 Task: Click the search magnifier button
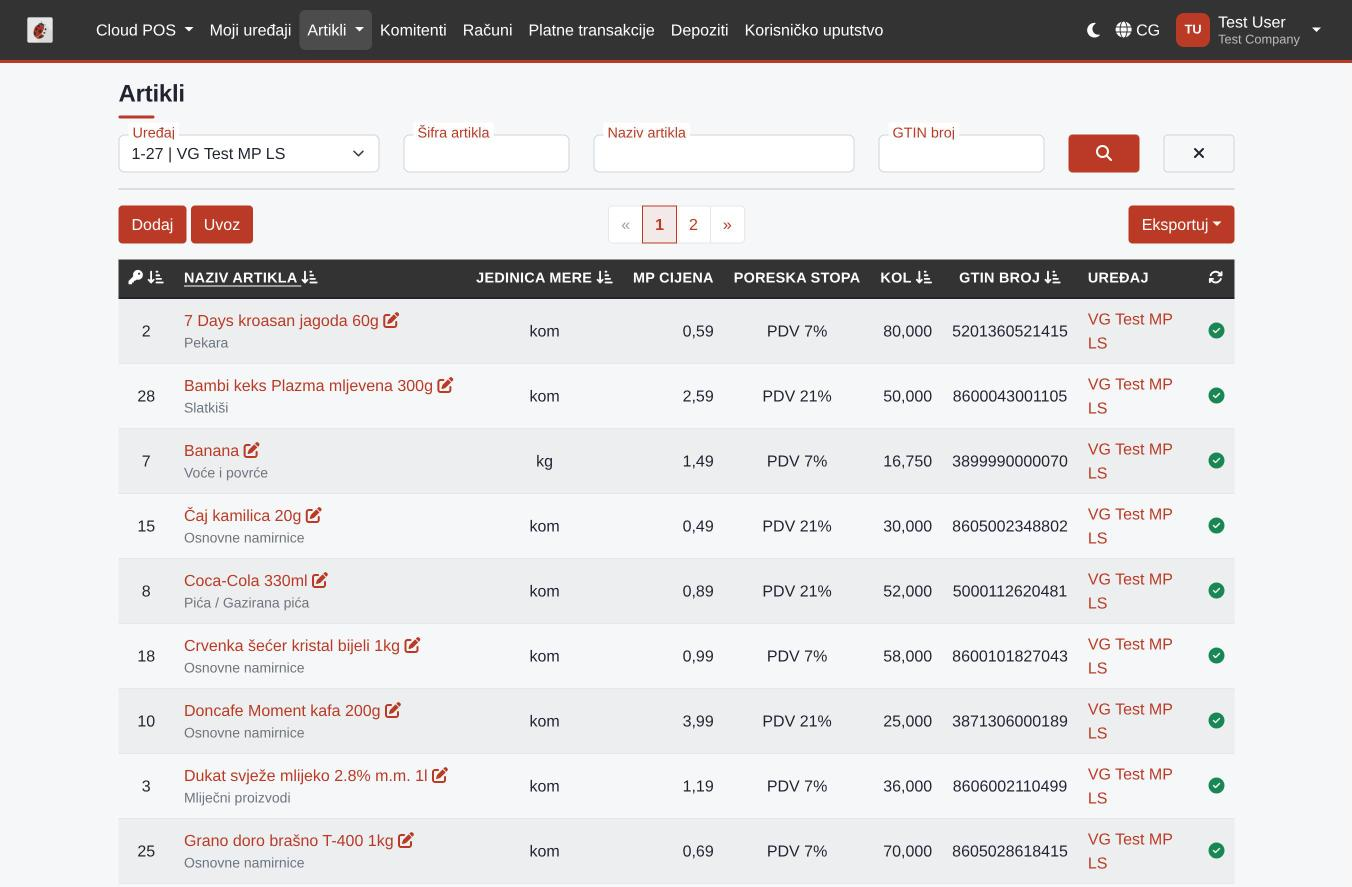(1103, 154)
